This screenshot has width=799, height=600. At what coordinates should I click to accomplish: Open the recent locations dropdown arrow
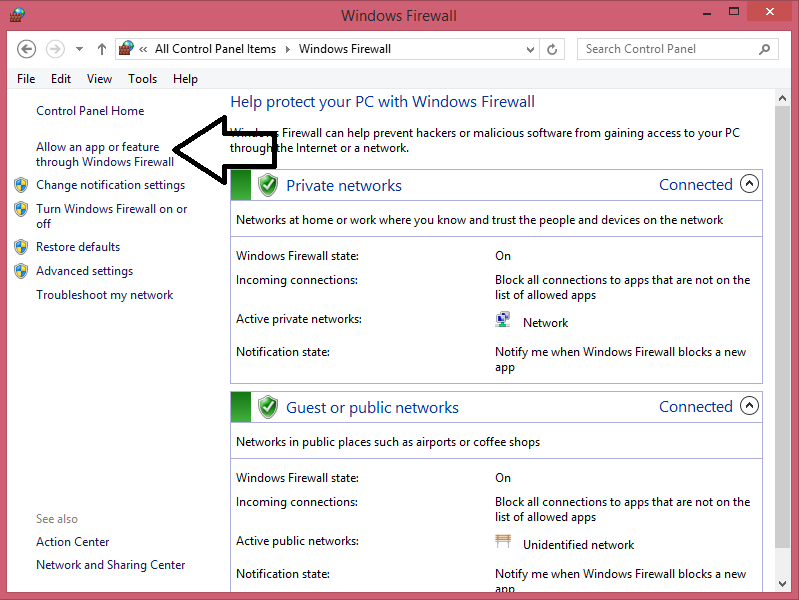(x=79, y=49)
